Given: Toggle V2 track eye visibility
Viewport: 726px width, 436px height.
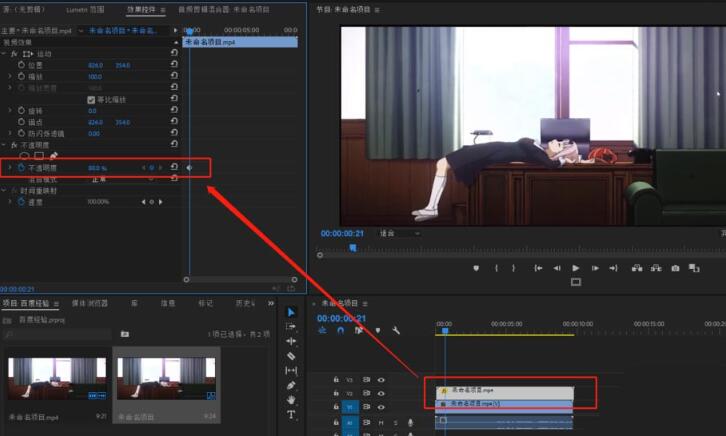Looking at the screenshot, I should point(381,393).
